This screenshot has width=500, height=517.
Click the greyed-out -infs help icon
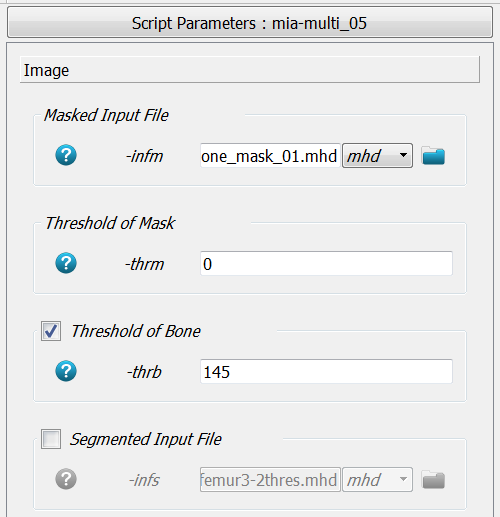66,479
